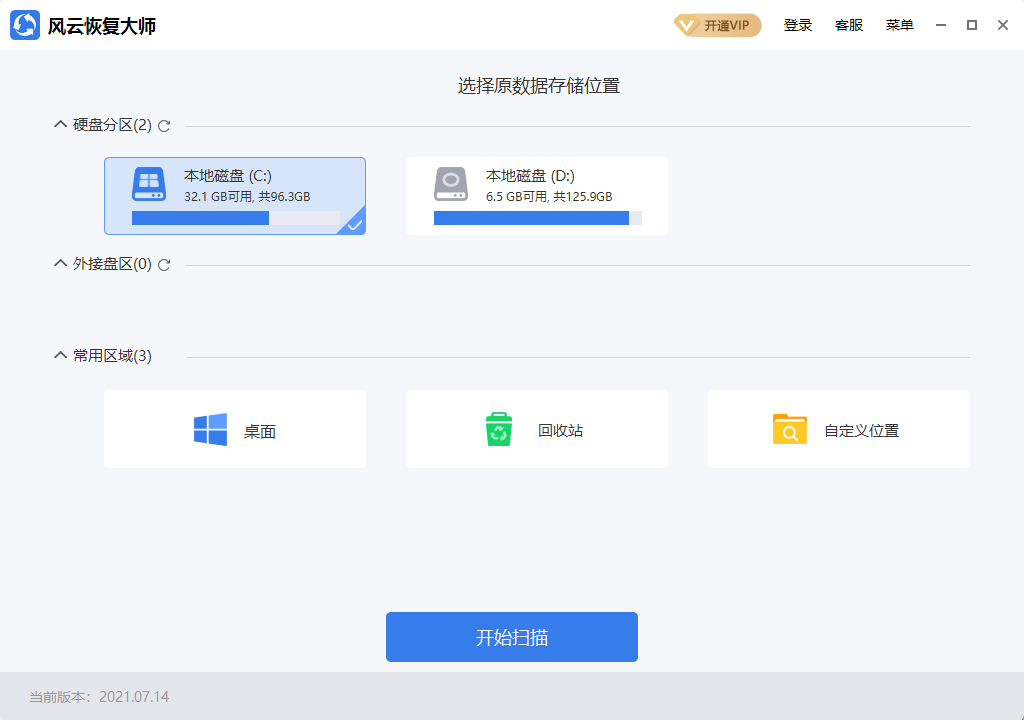Open 客服 customer service
Viewport: 1024px width, 720px height.
click(848, 25)
